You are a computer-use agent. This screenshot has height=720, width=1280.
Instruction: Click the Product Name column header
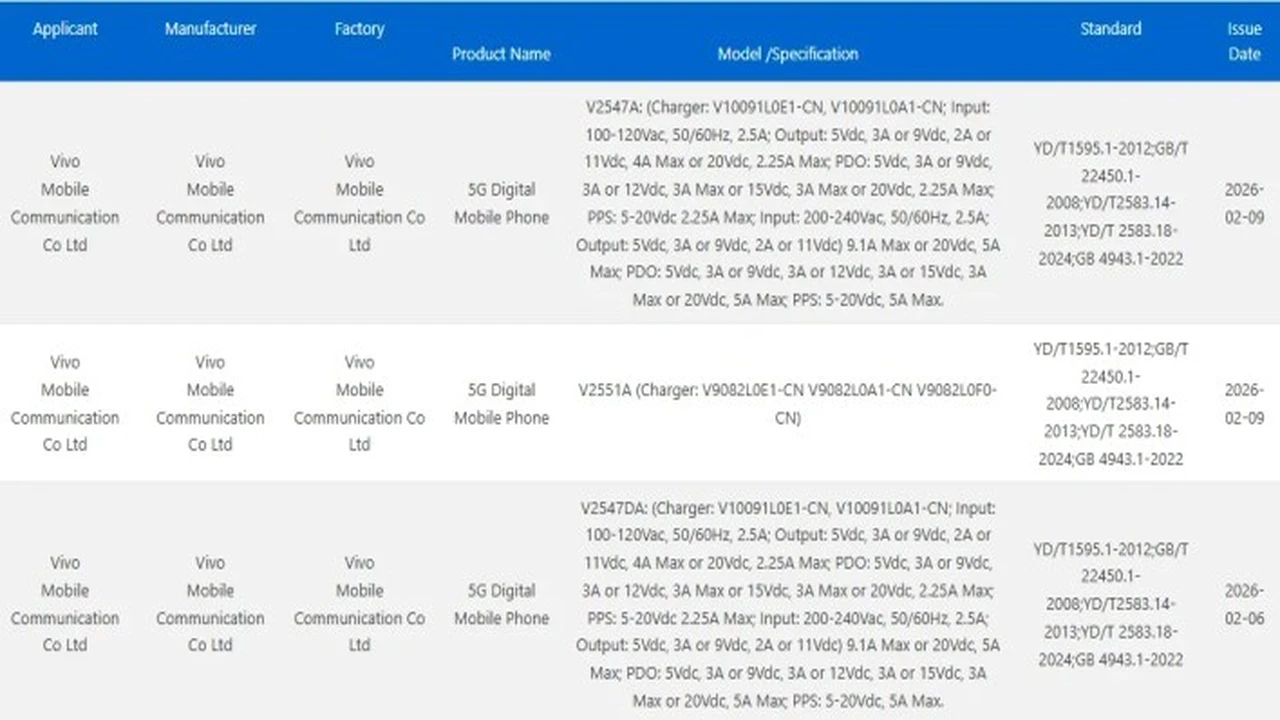[x=501, y=54]
